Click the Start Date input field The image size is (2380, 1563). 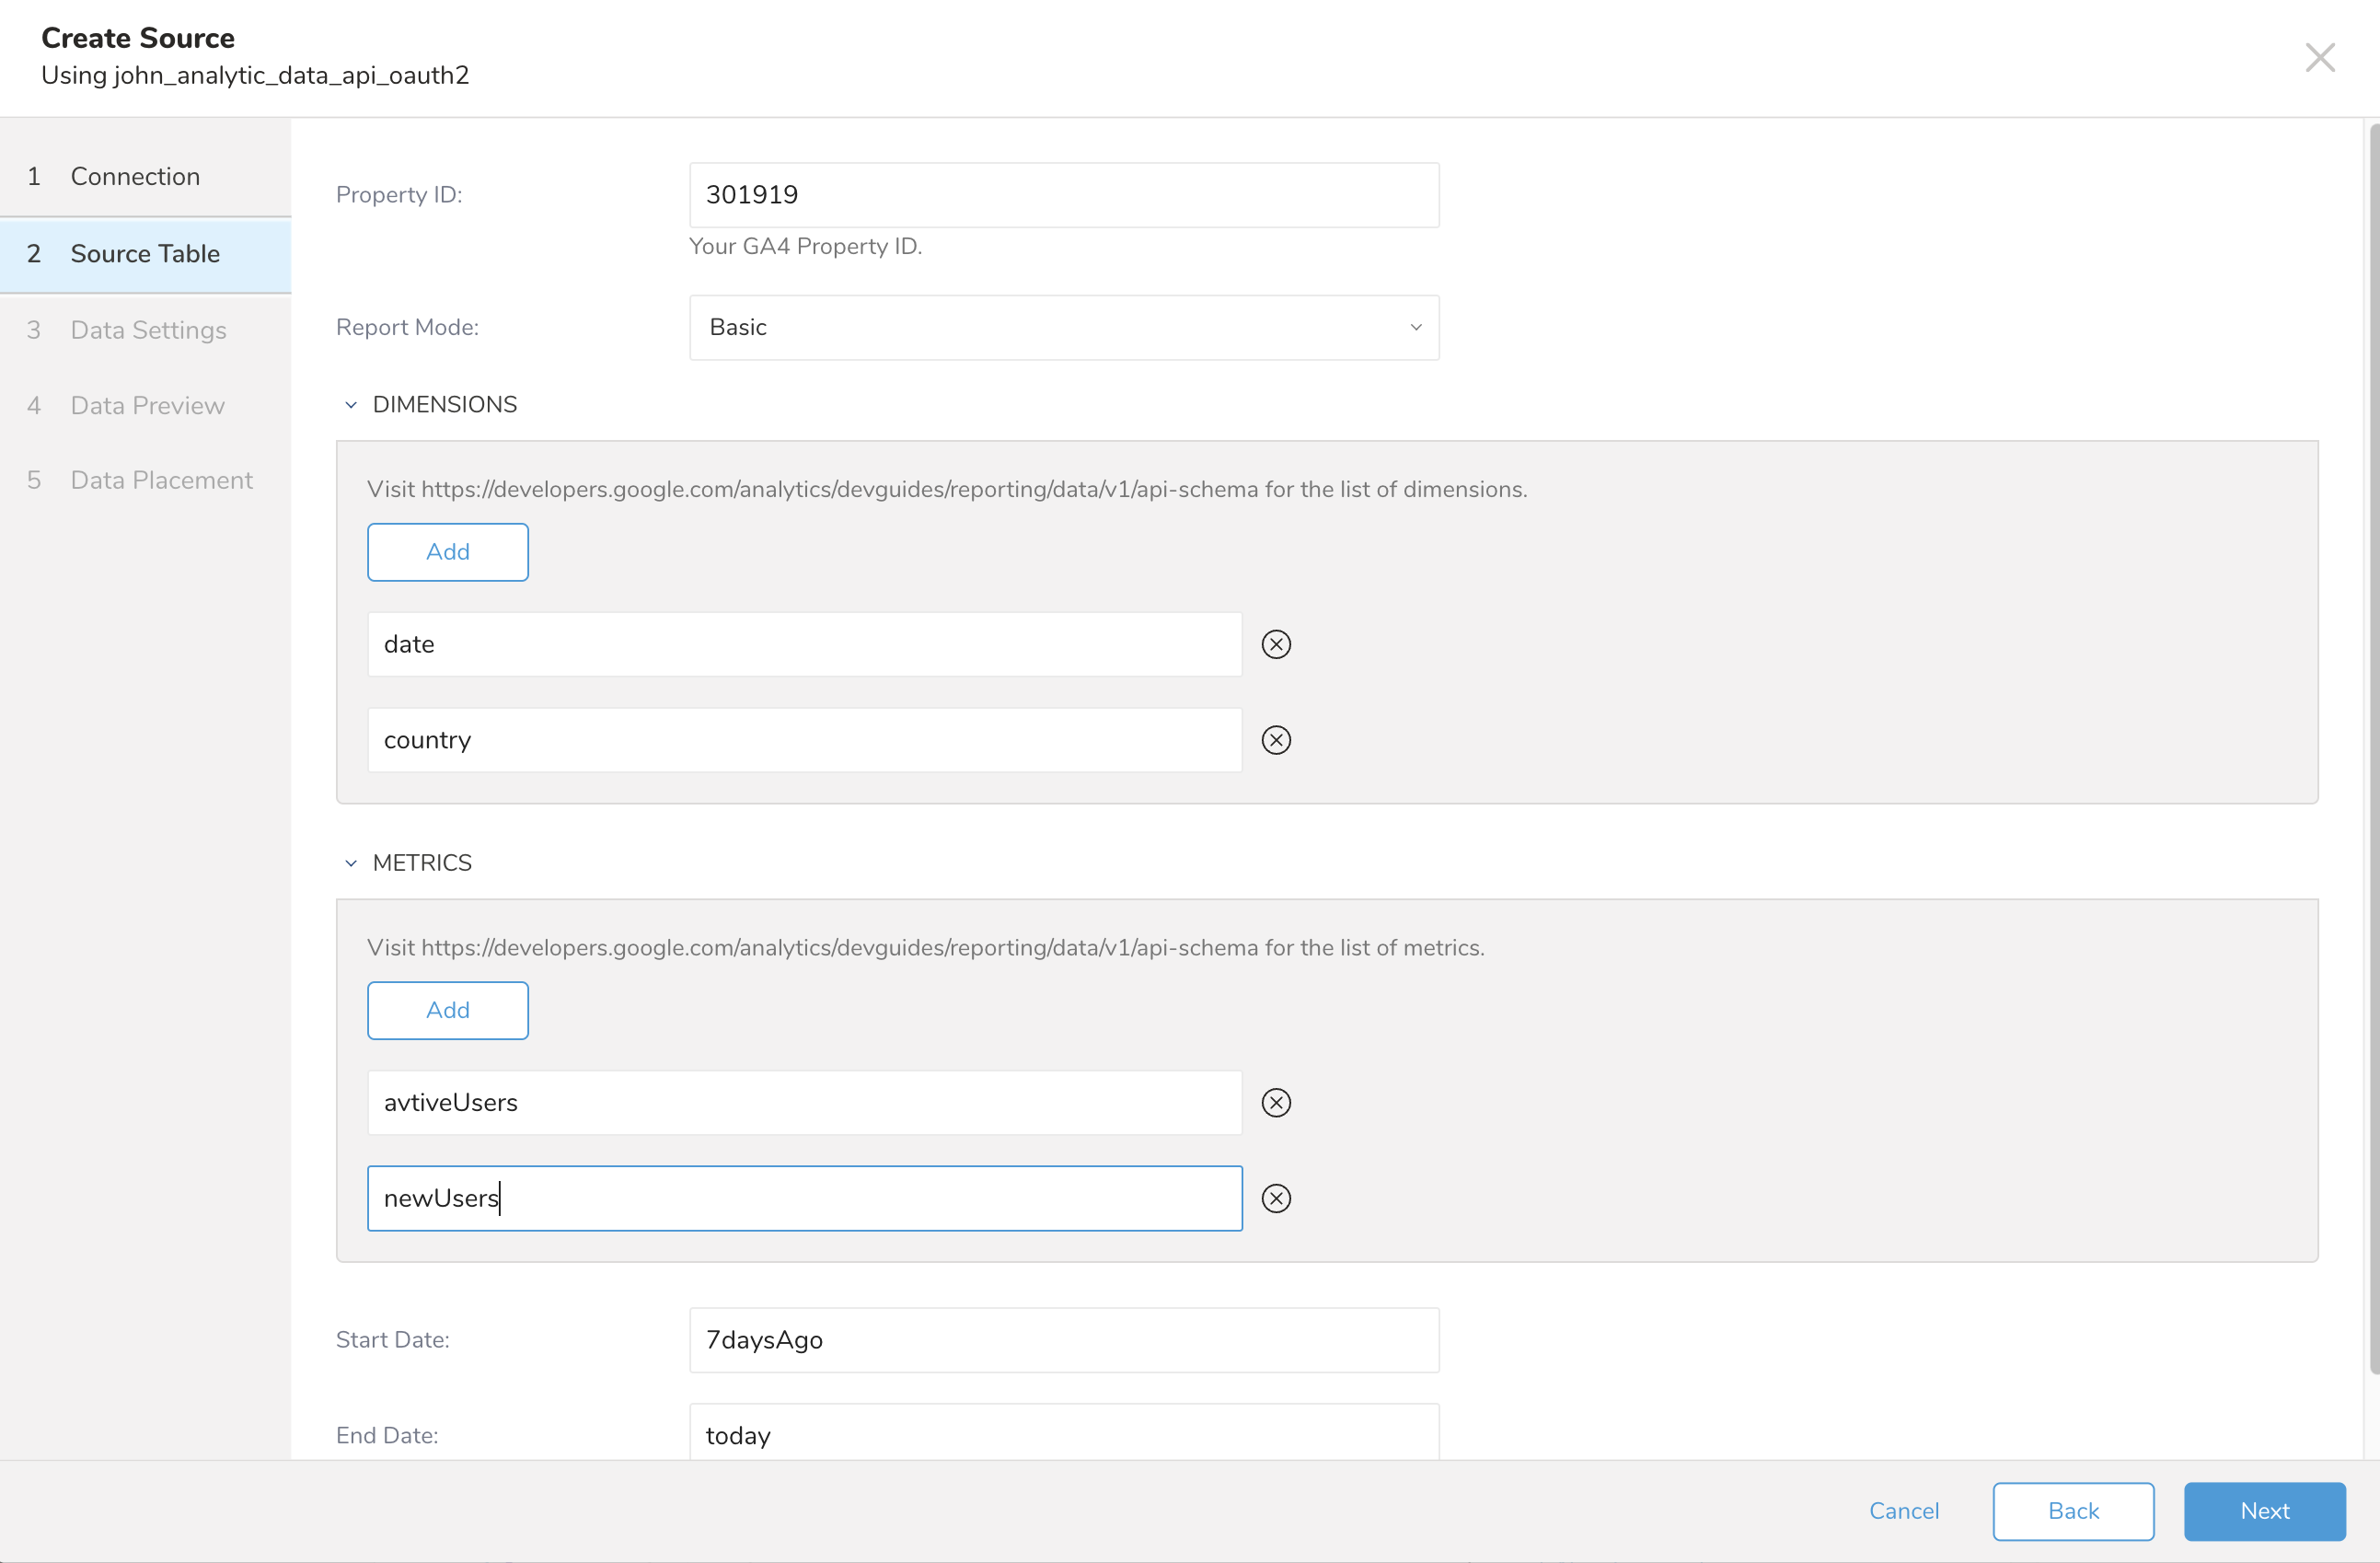(x=1063, y=1340)
